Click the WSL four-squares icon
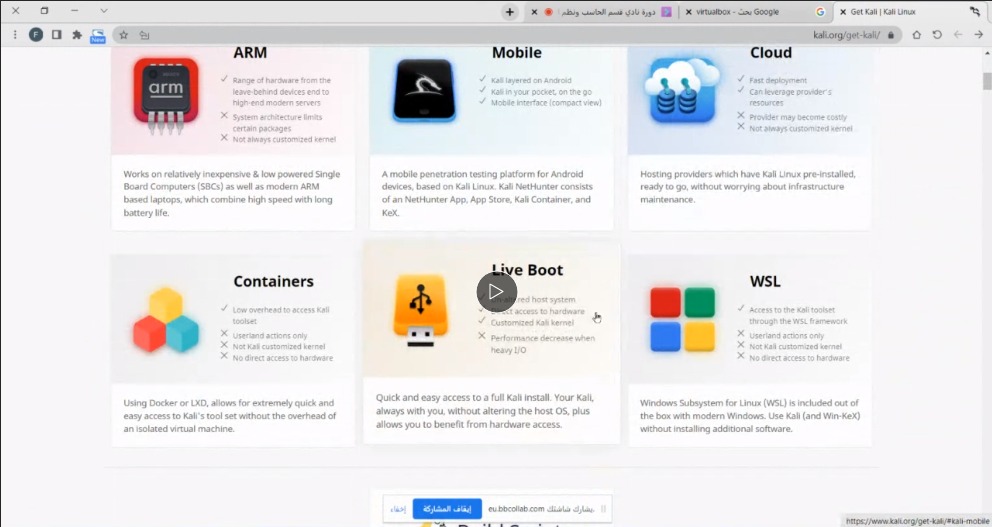The width and height of the screenshot is (992, 527). coord(682,319)
